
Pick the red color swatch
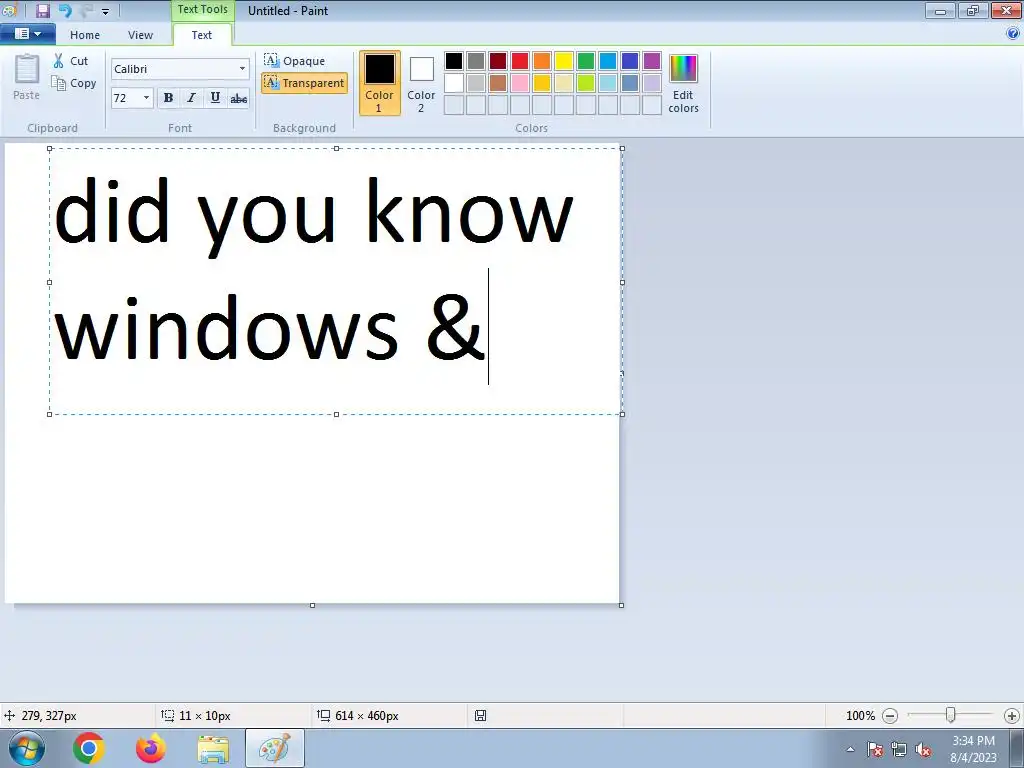click(520, 61)
